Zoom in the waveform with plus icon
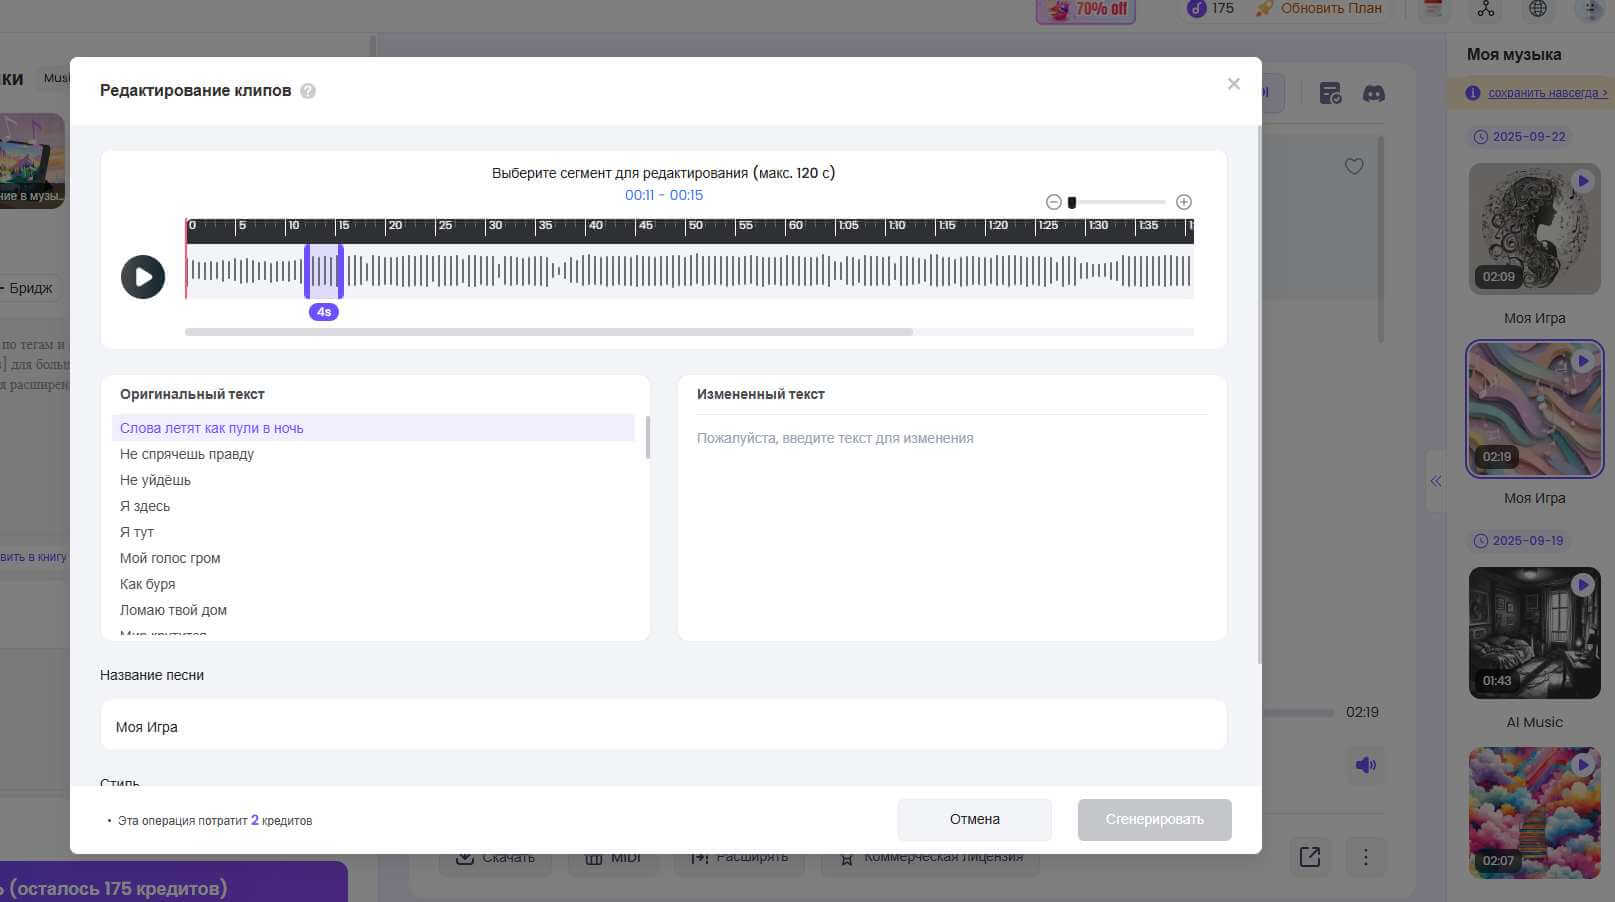 coord(1184,202)
